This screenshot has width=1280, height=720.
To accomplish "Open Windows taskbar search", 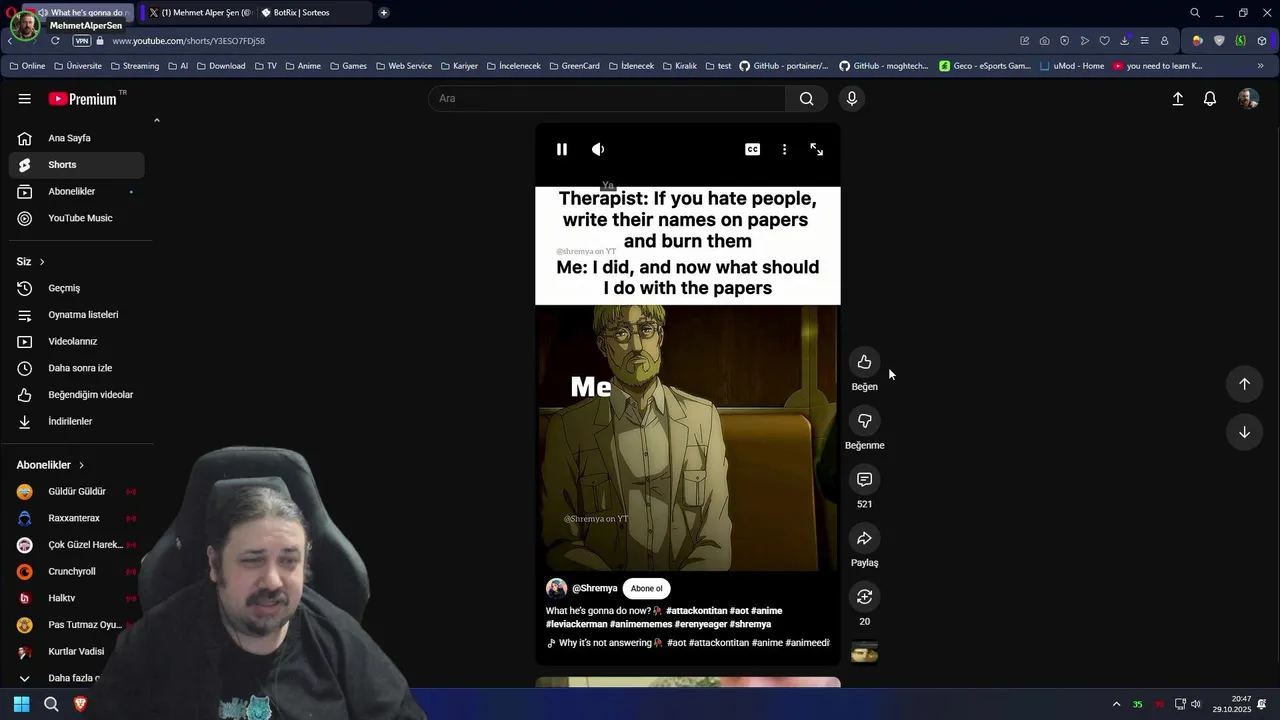I will click(51, 704).
